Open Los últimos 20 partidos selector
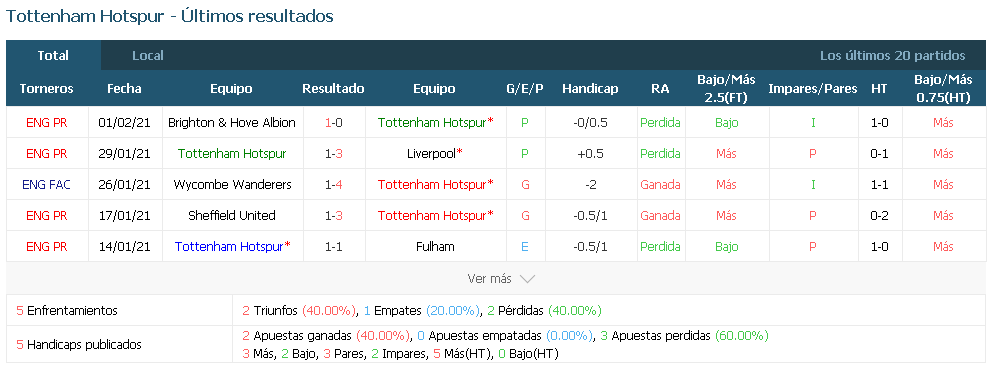The width and height of the screenshot is (995, 369). [x=892, y=55]
